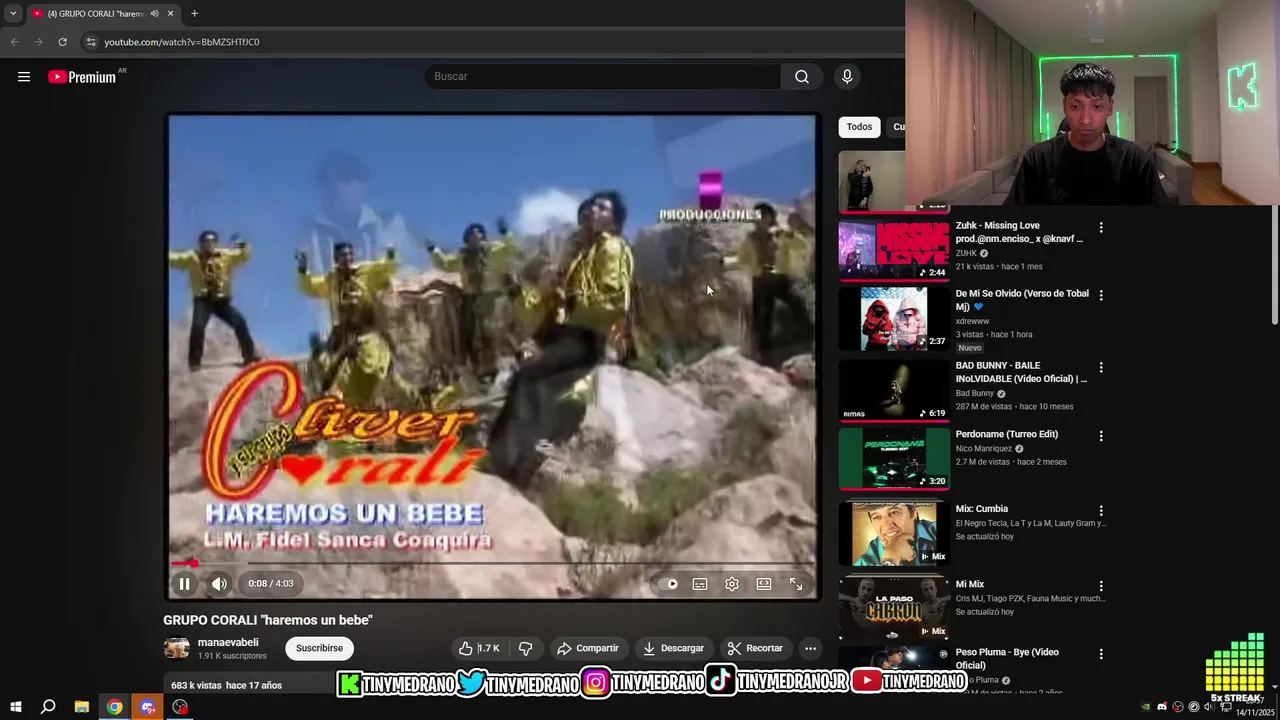The width and height of the screenshot is (1280, 720).
Task: Mute the tab audio speaker icon
Action: click(x=154, y=14)
